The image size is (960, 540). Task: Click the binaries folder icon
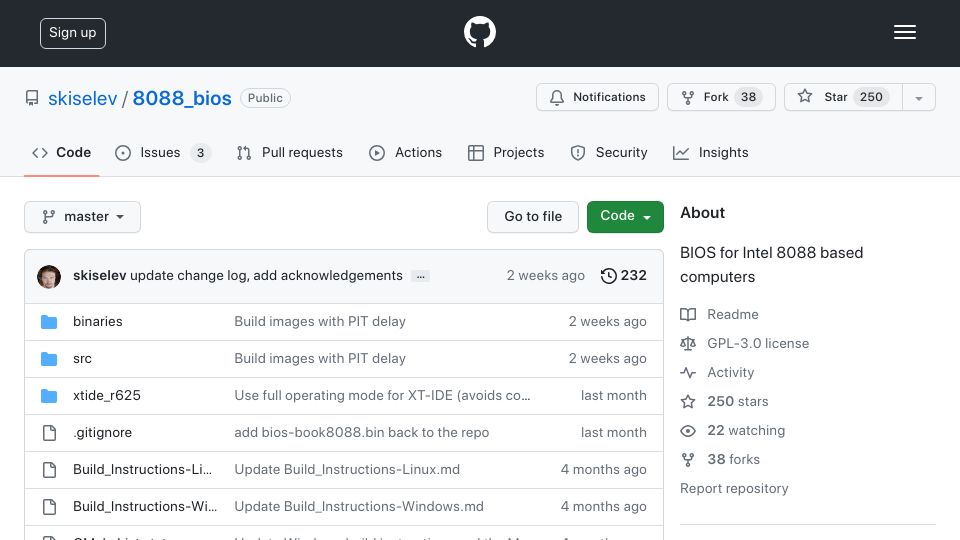49,322
